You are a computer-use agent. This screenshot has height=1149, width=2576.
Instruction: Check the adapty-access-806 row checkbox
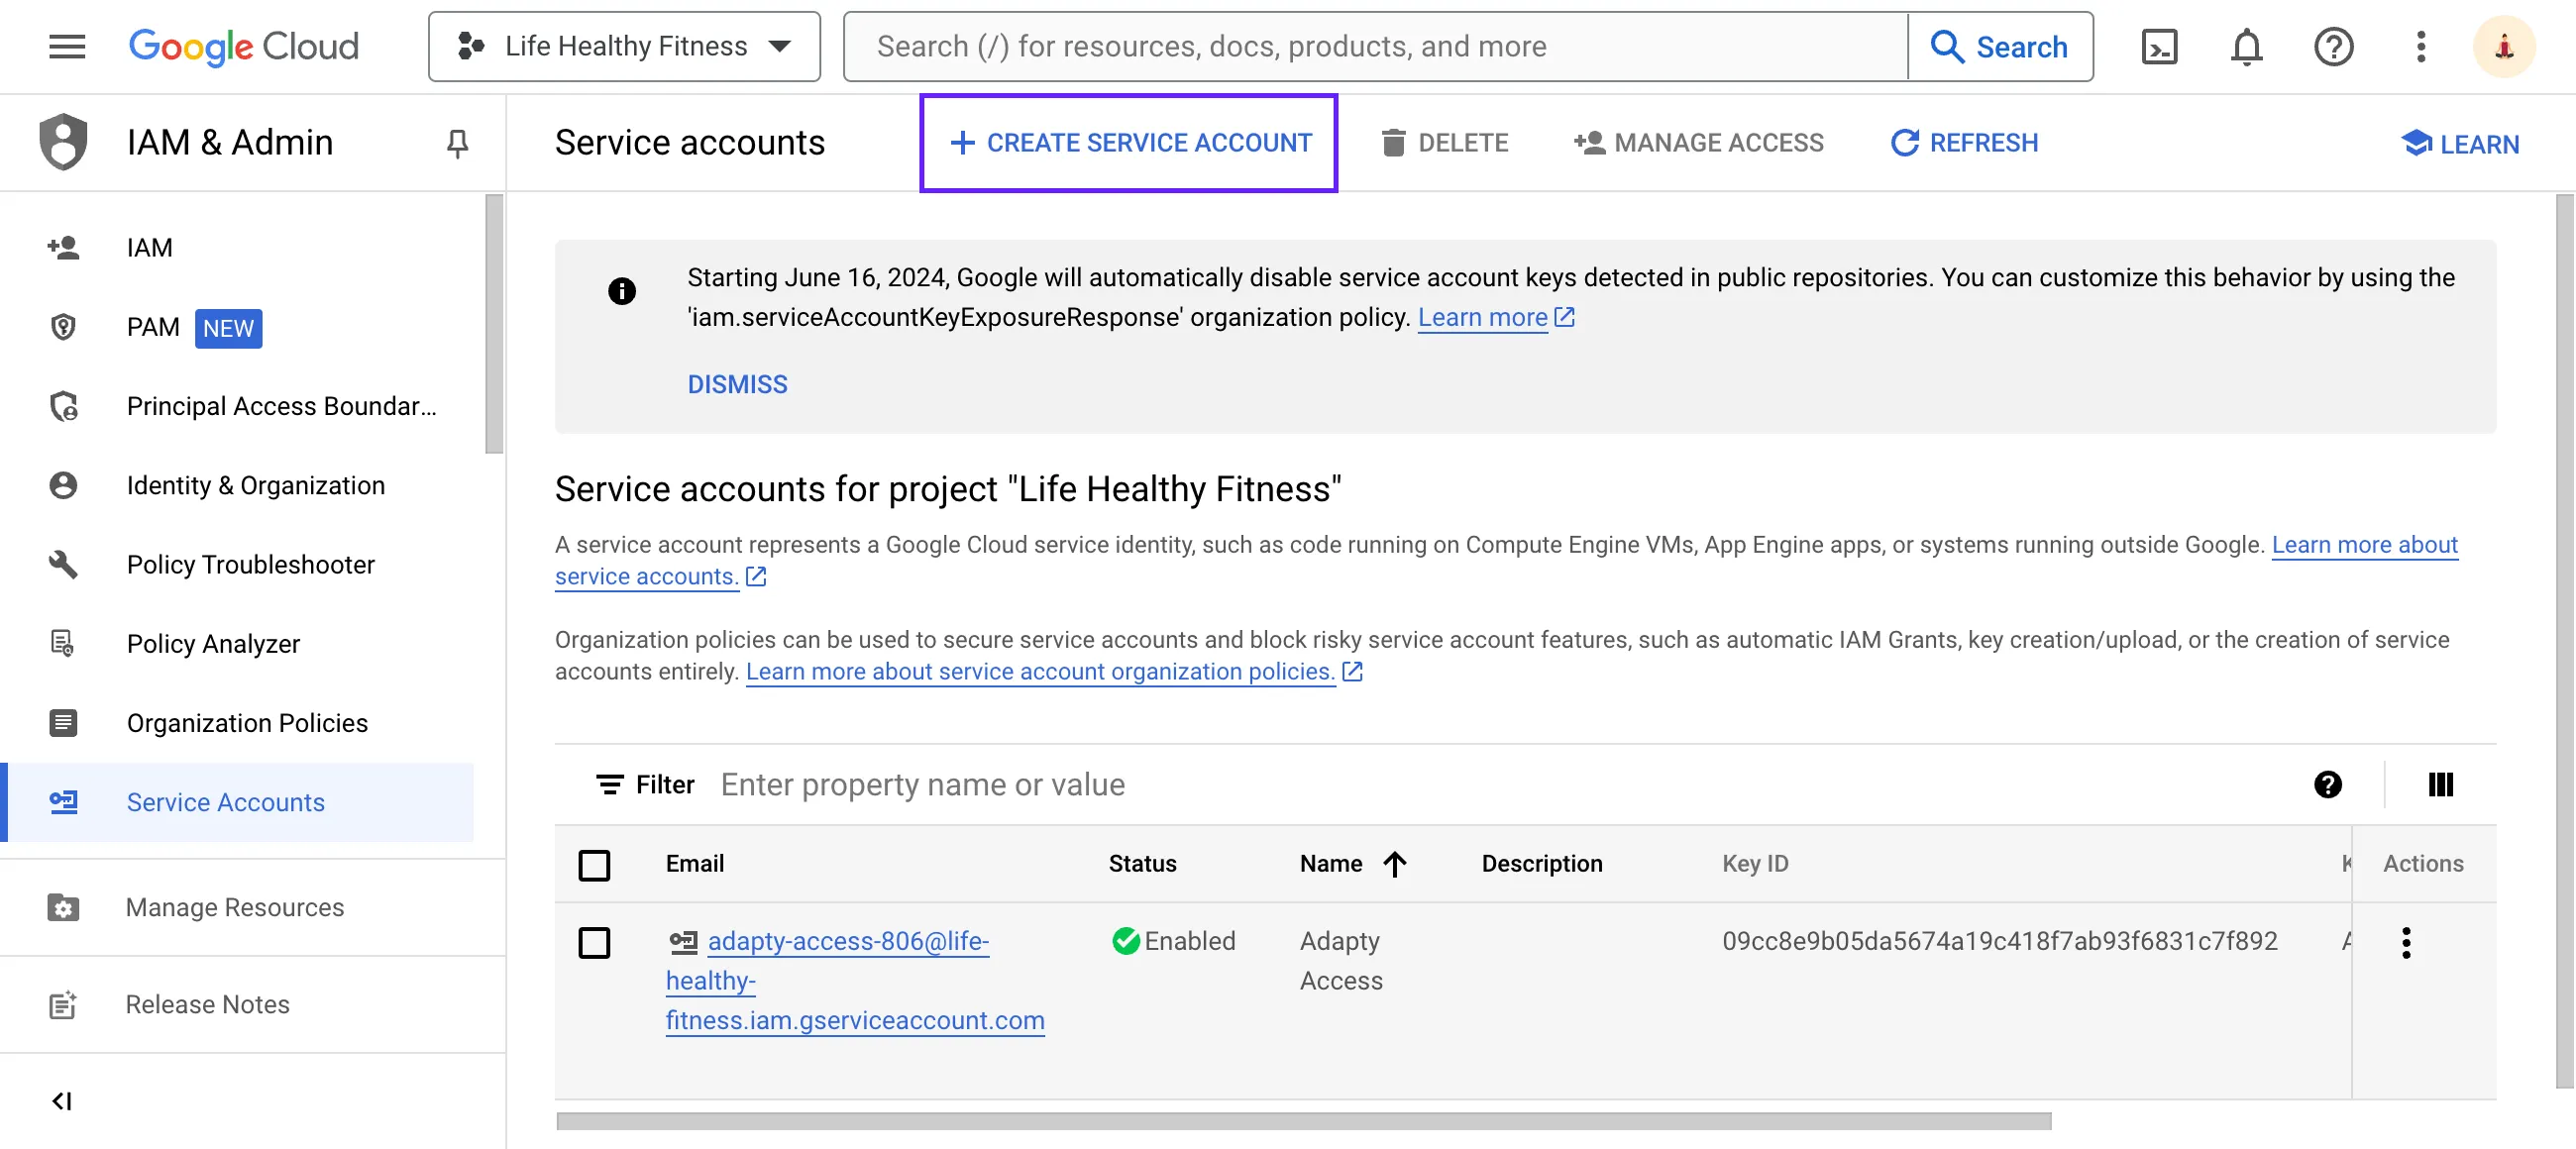[x=595, y=943]
